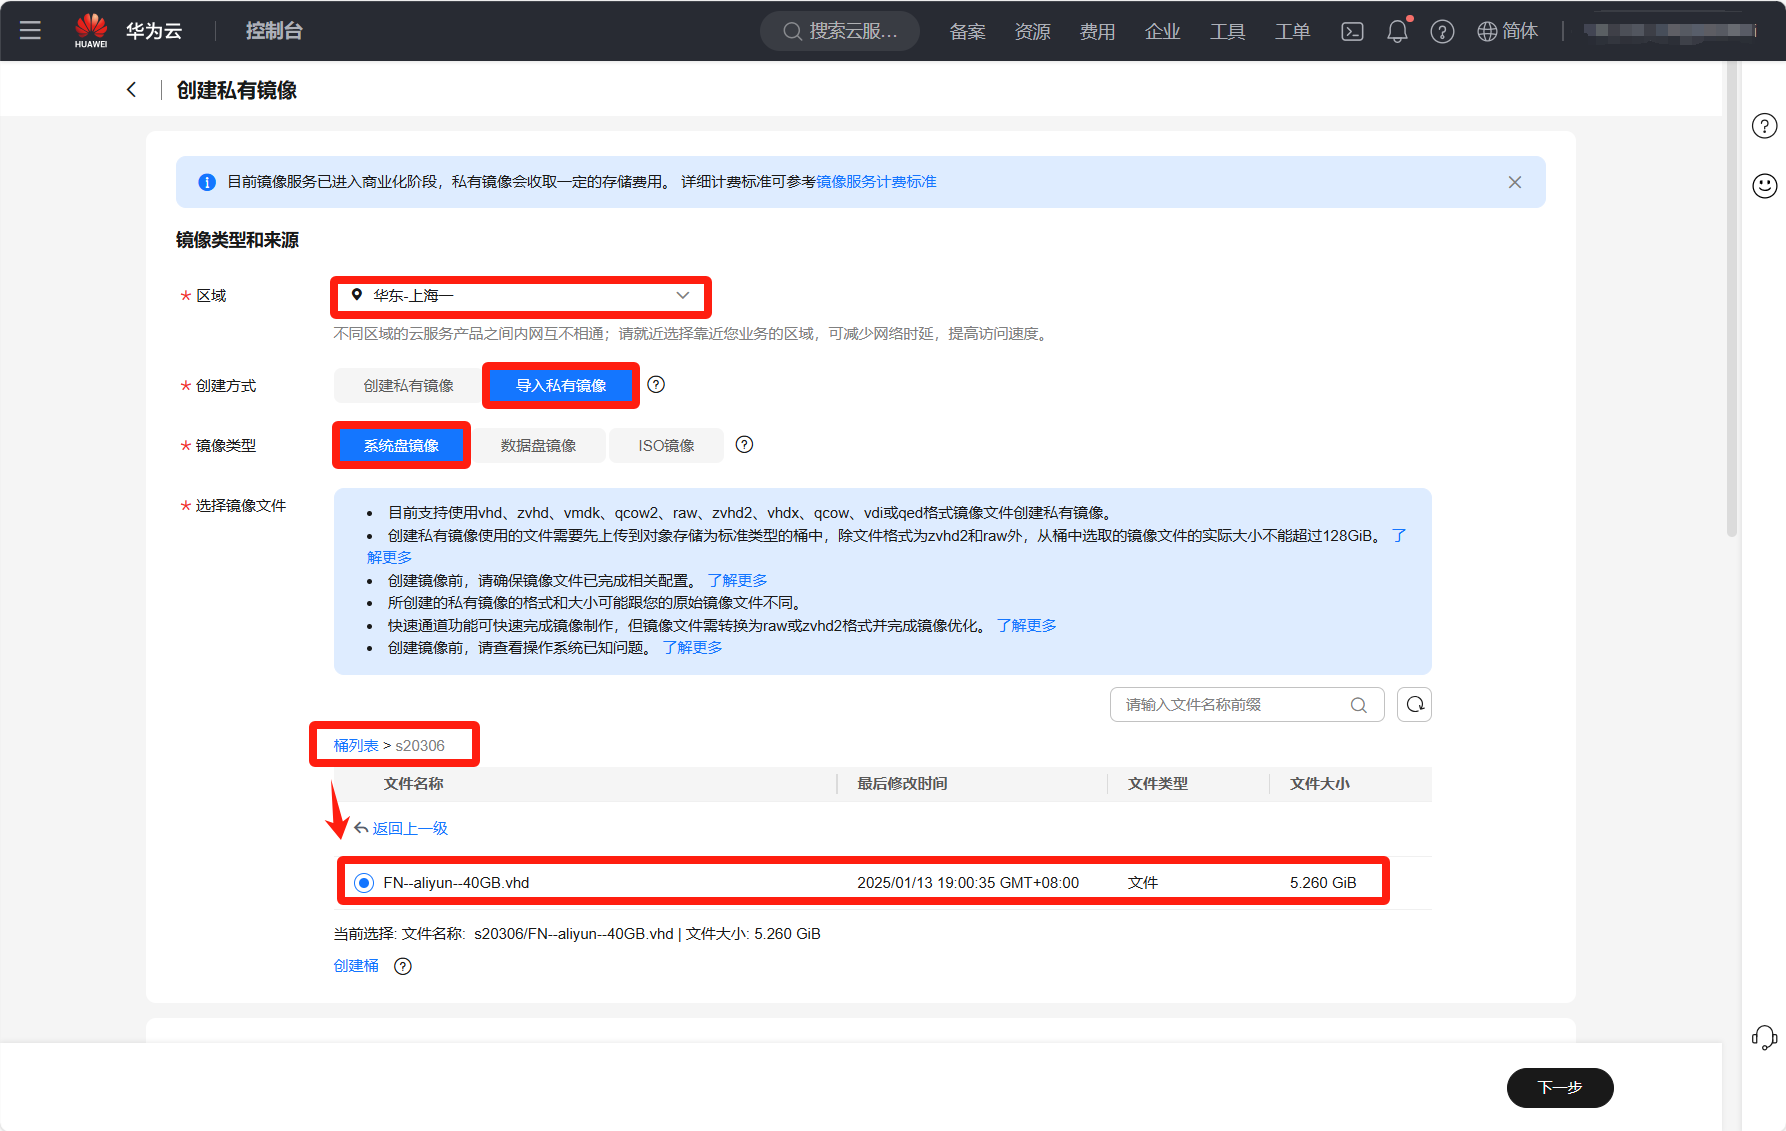Open the 工单 menu
1786x1131 pixels.
[1292, 31]
